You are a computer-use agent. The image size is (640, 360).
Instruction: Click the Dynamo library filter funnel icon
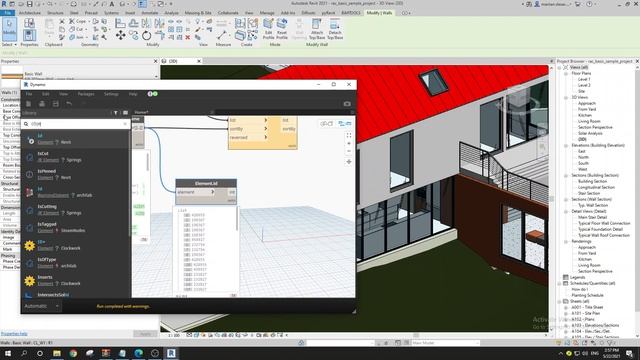[116, 113]
